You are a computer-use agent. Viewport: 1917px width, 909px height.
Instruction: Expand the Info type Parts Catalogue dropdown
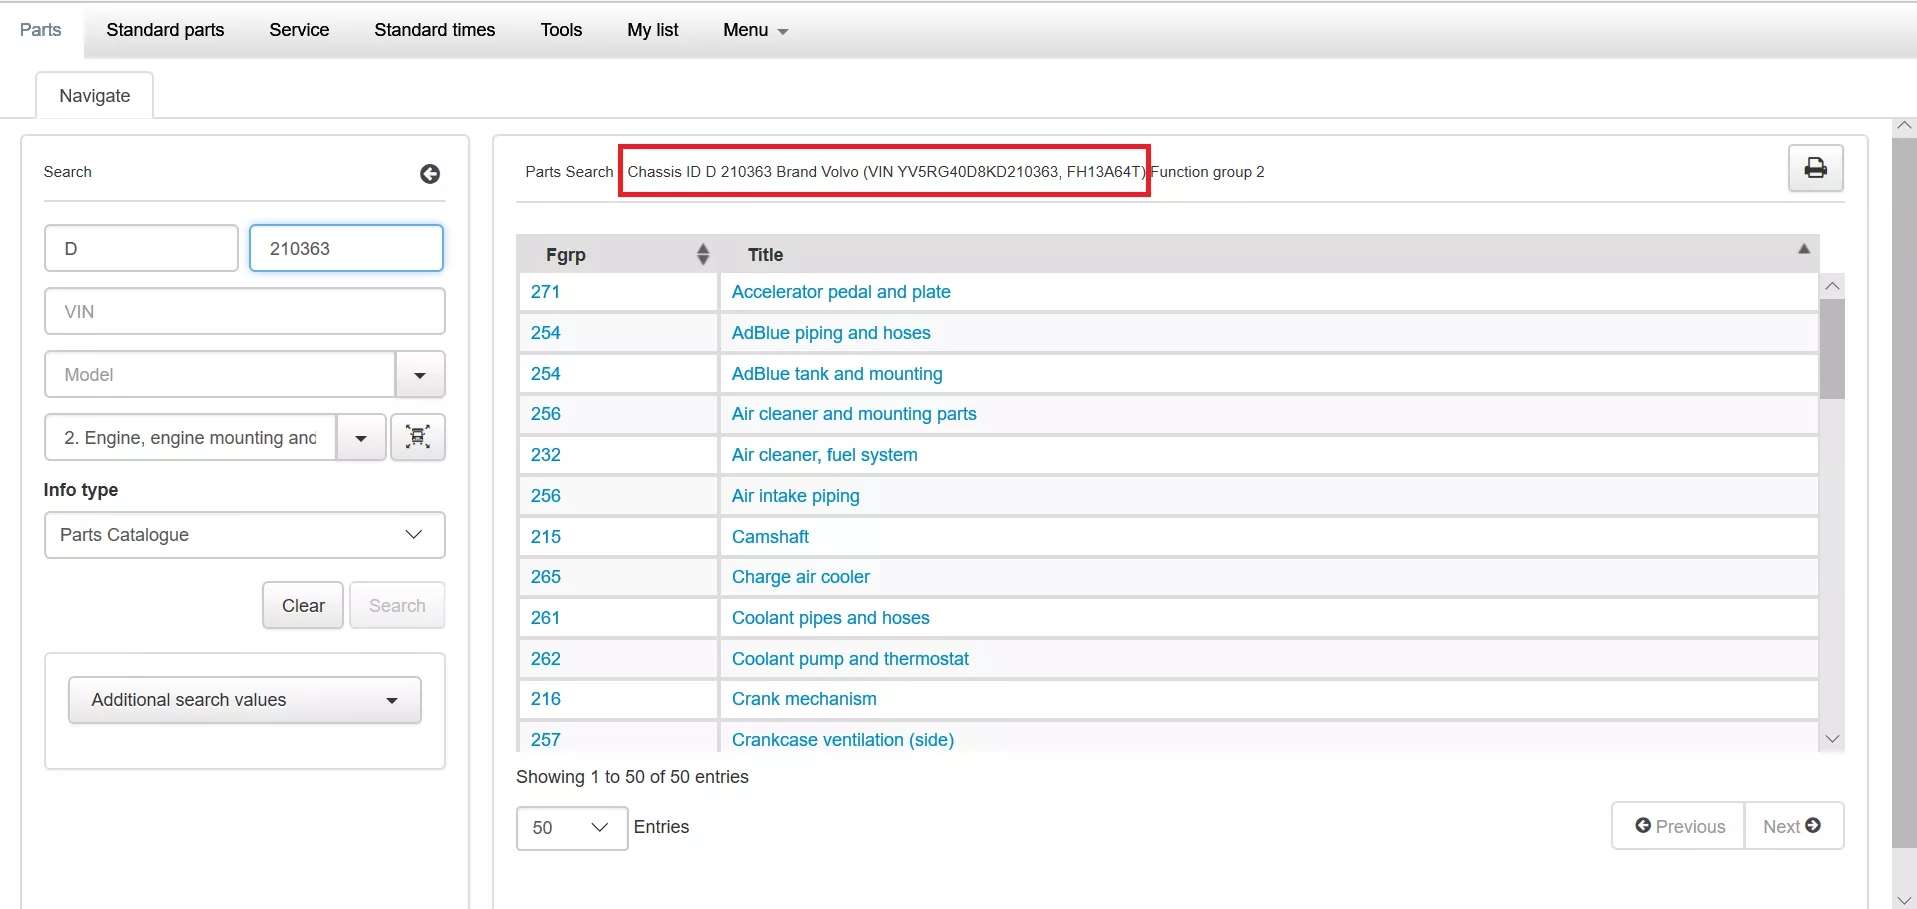click(244, 535)
